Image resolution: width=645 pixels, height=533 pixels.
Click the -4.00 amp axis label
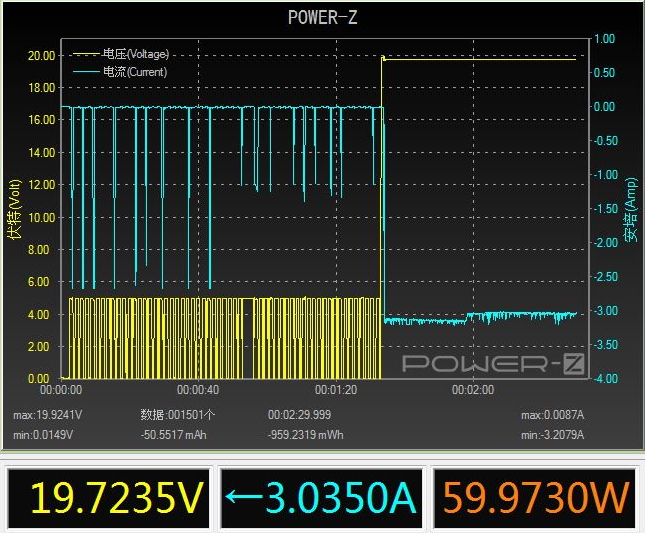pyautogui.click(x=606, y=378)
